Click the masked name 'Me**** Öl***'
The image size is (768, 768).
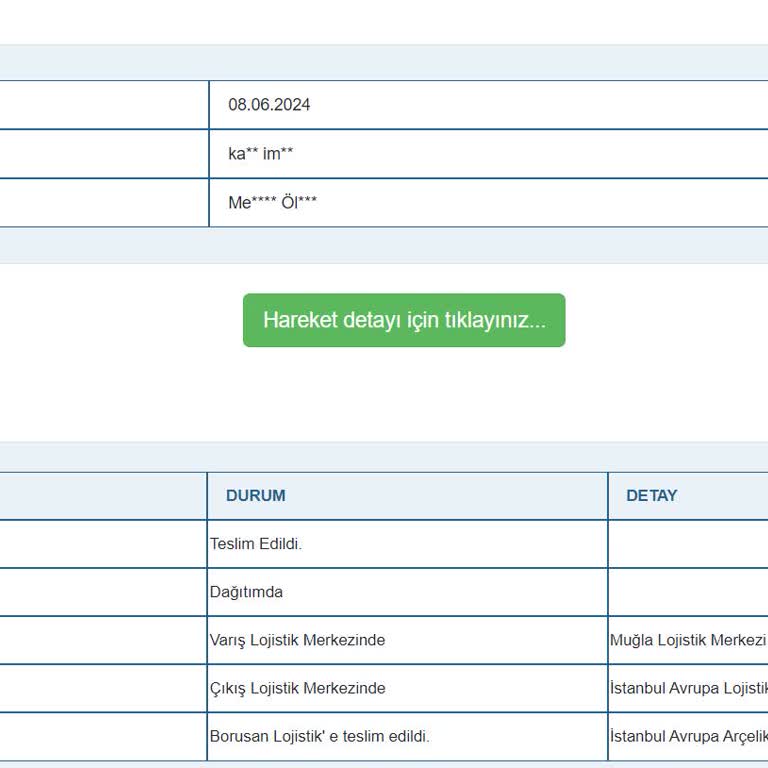click(272, 203)
